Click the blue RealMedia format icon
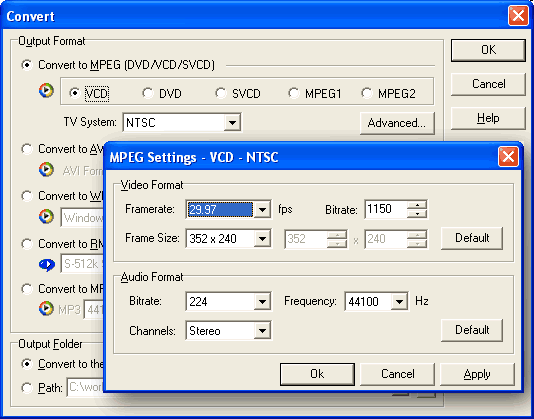Viewport: 534px width, 419px height. tap(47, 264)
